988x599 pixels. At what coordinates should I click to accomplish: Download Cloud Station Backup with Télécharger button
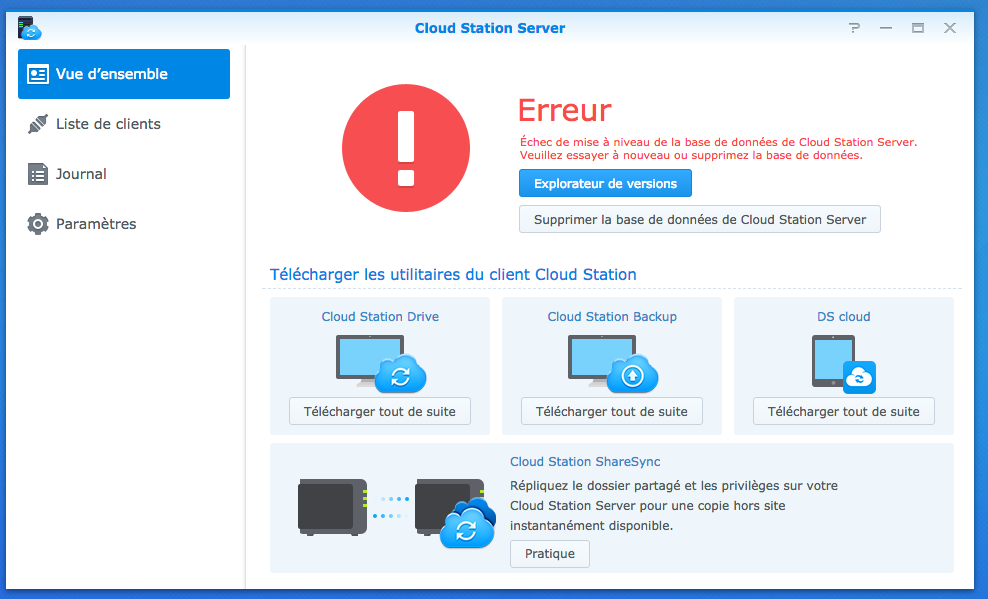(612, 411)
